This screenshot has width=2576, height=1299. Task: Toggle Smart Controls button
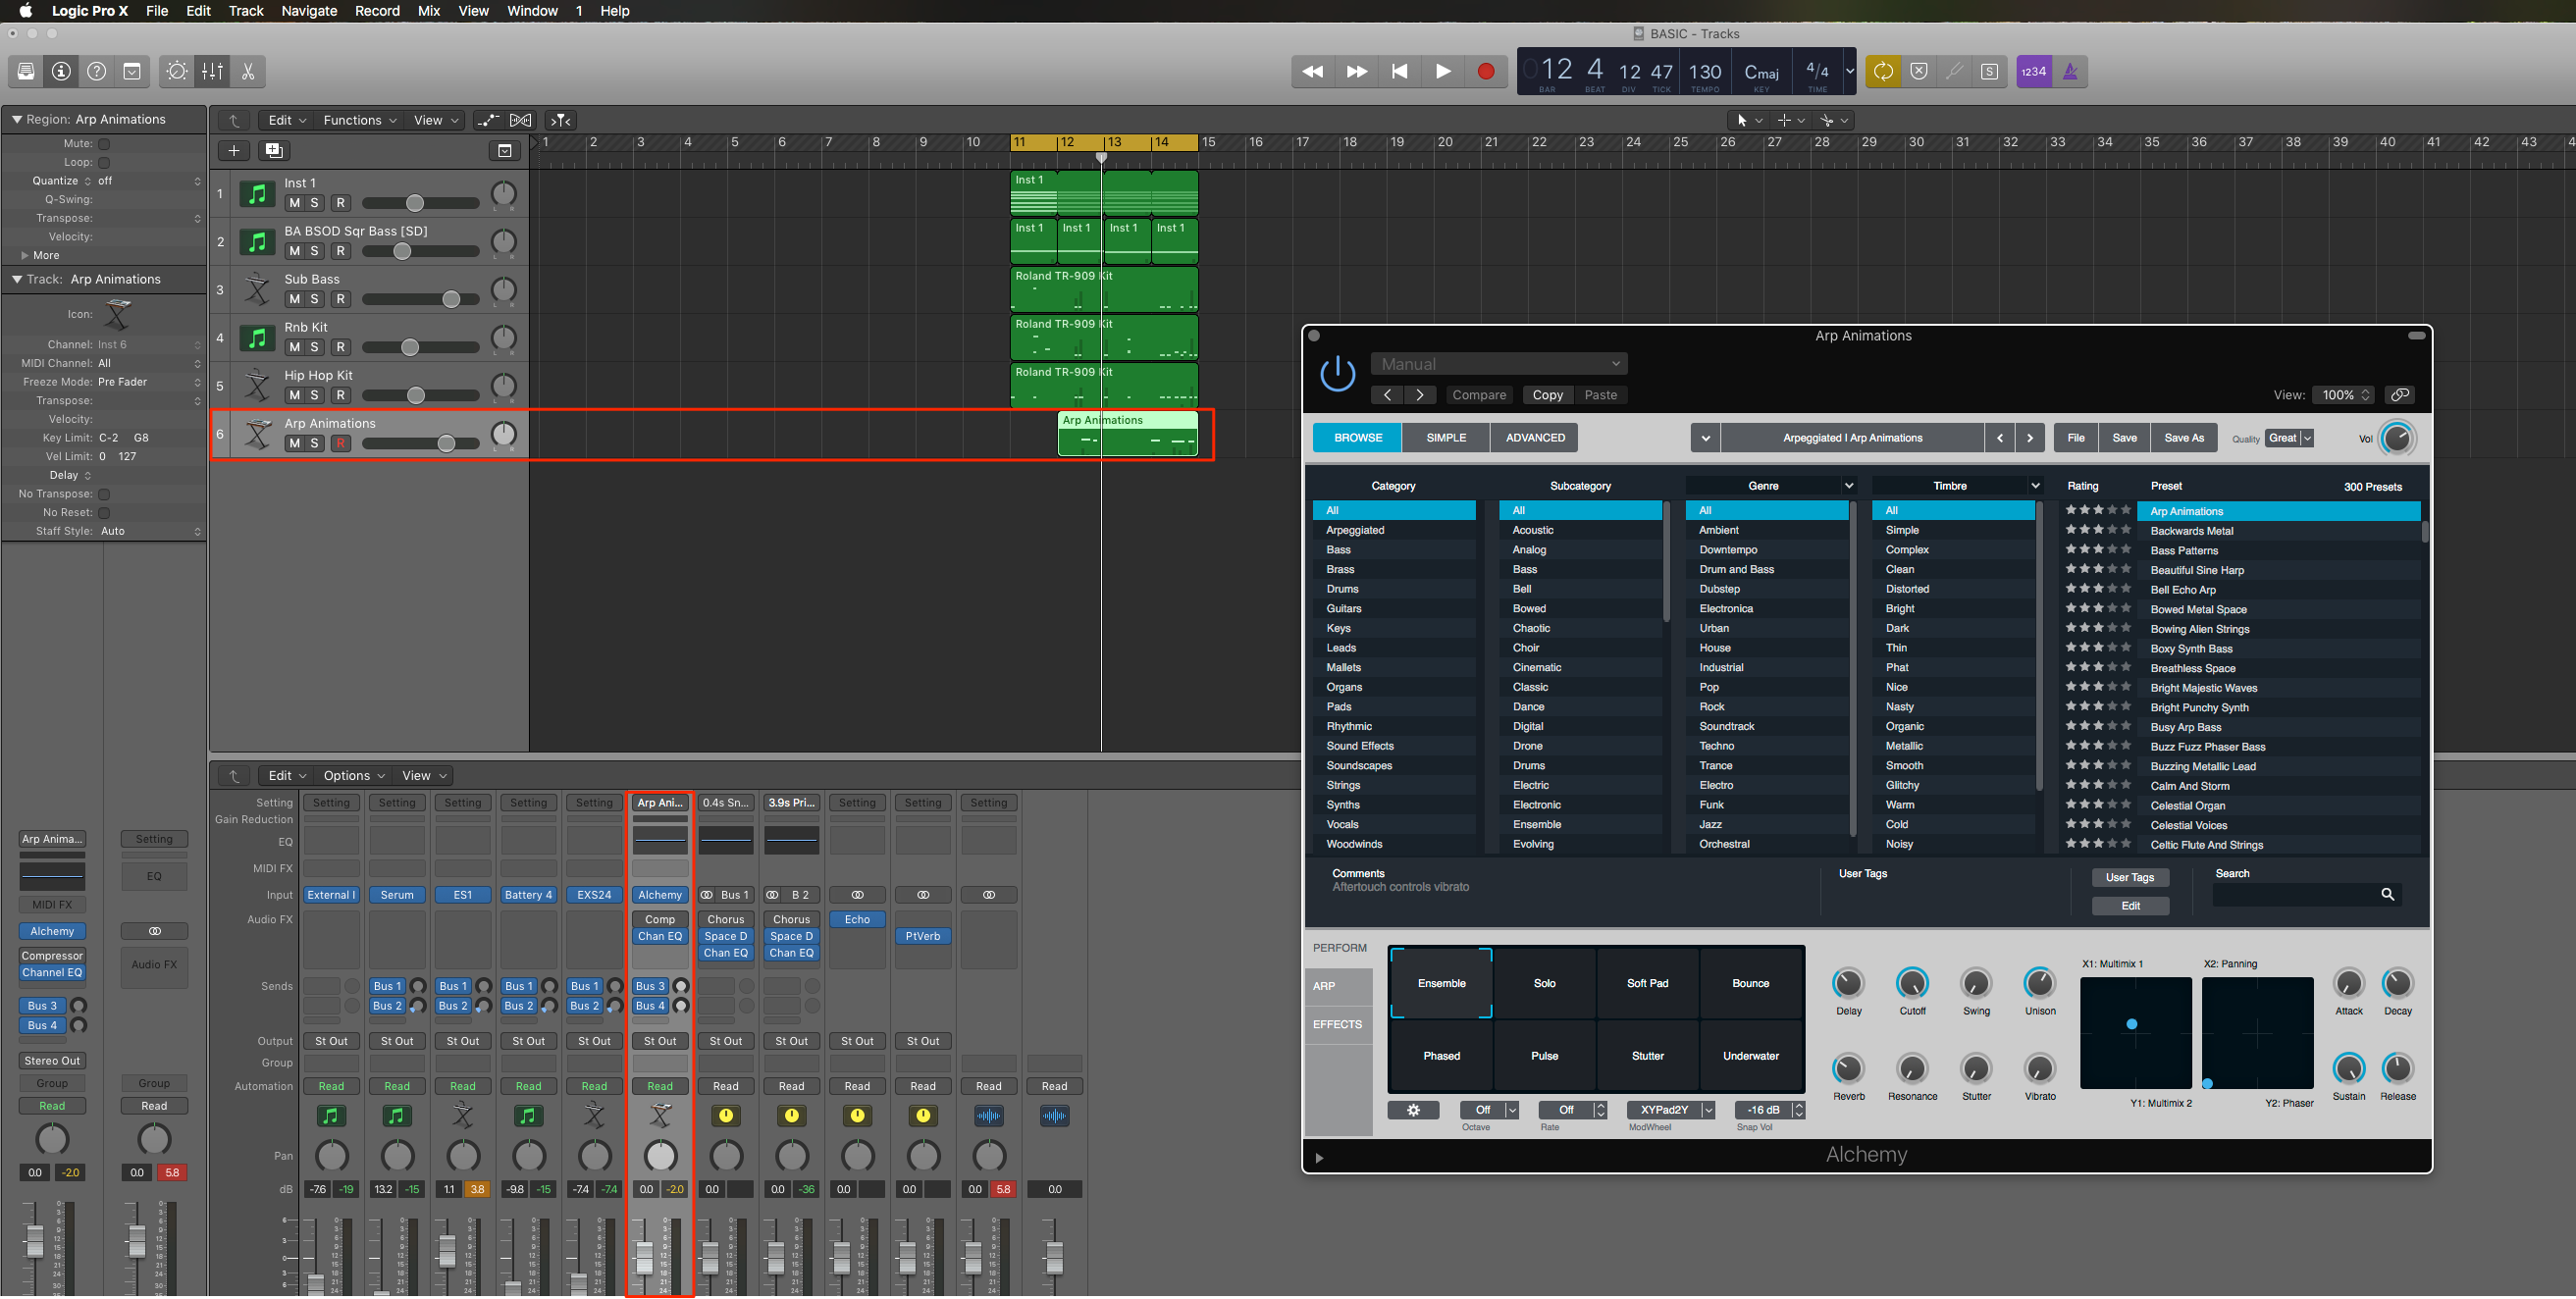pyautogui.click(x=177, y=71)
